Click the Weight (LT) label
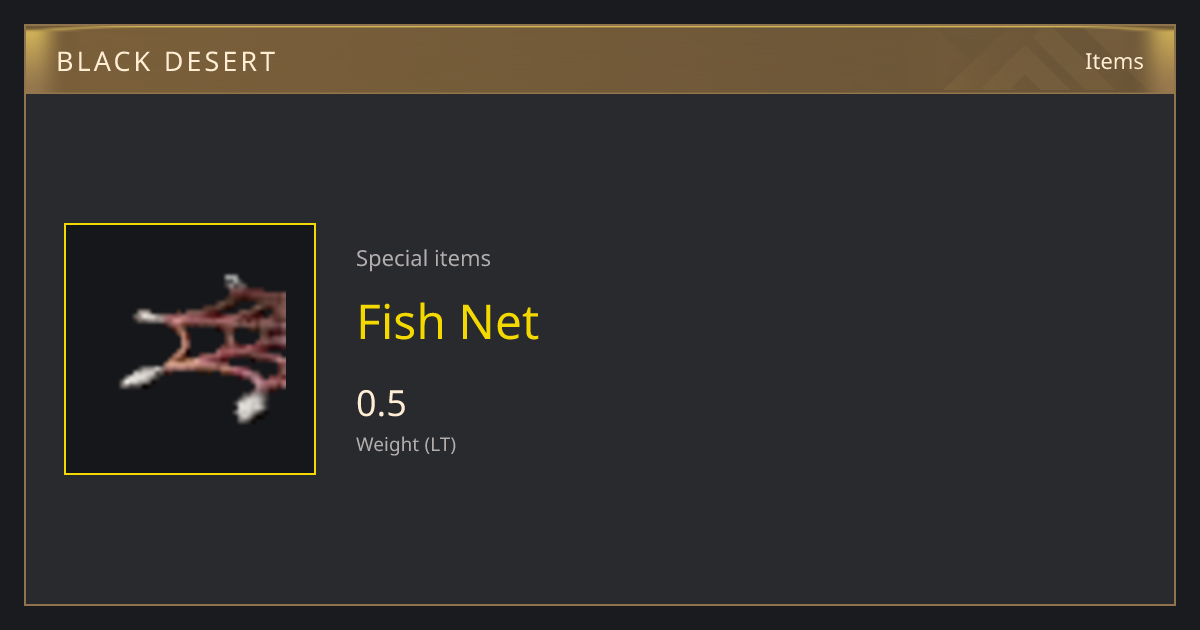 coord(406,445)
